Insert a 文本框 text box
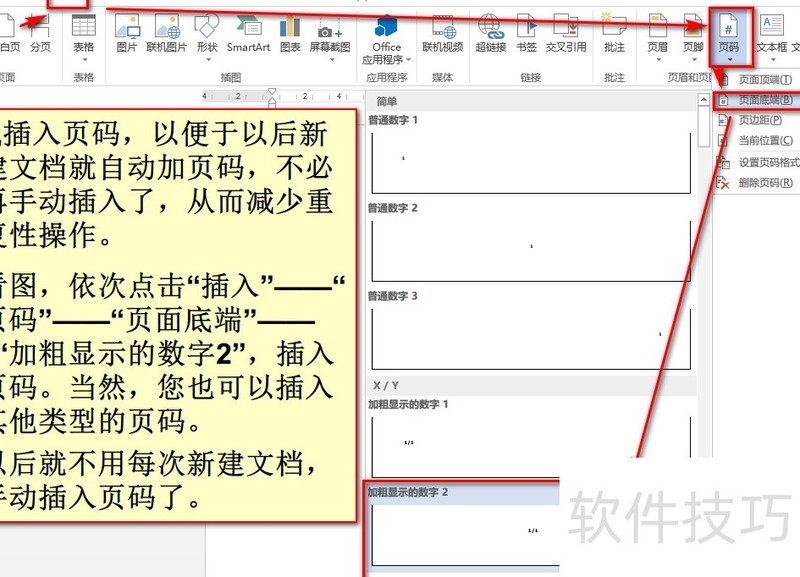 point(771,37)
